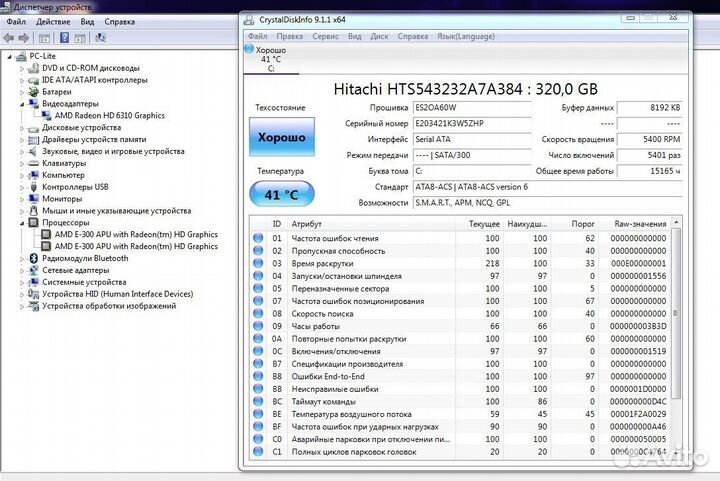Click the firmware field ES2OA60W
The image size is (720, 481).
472,108
